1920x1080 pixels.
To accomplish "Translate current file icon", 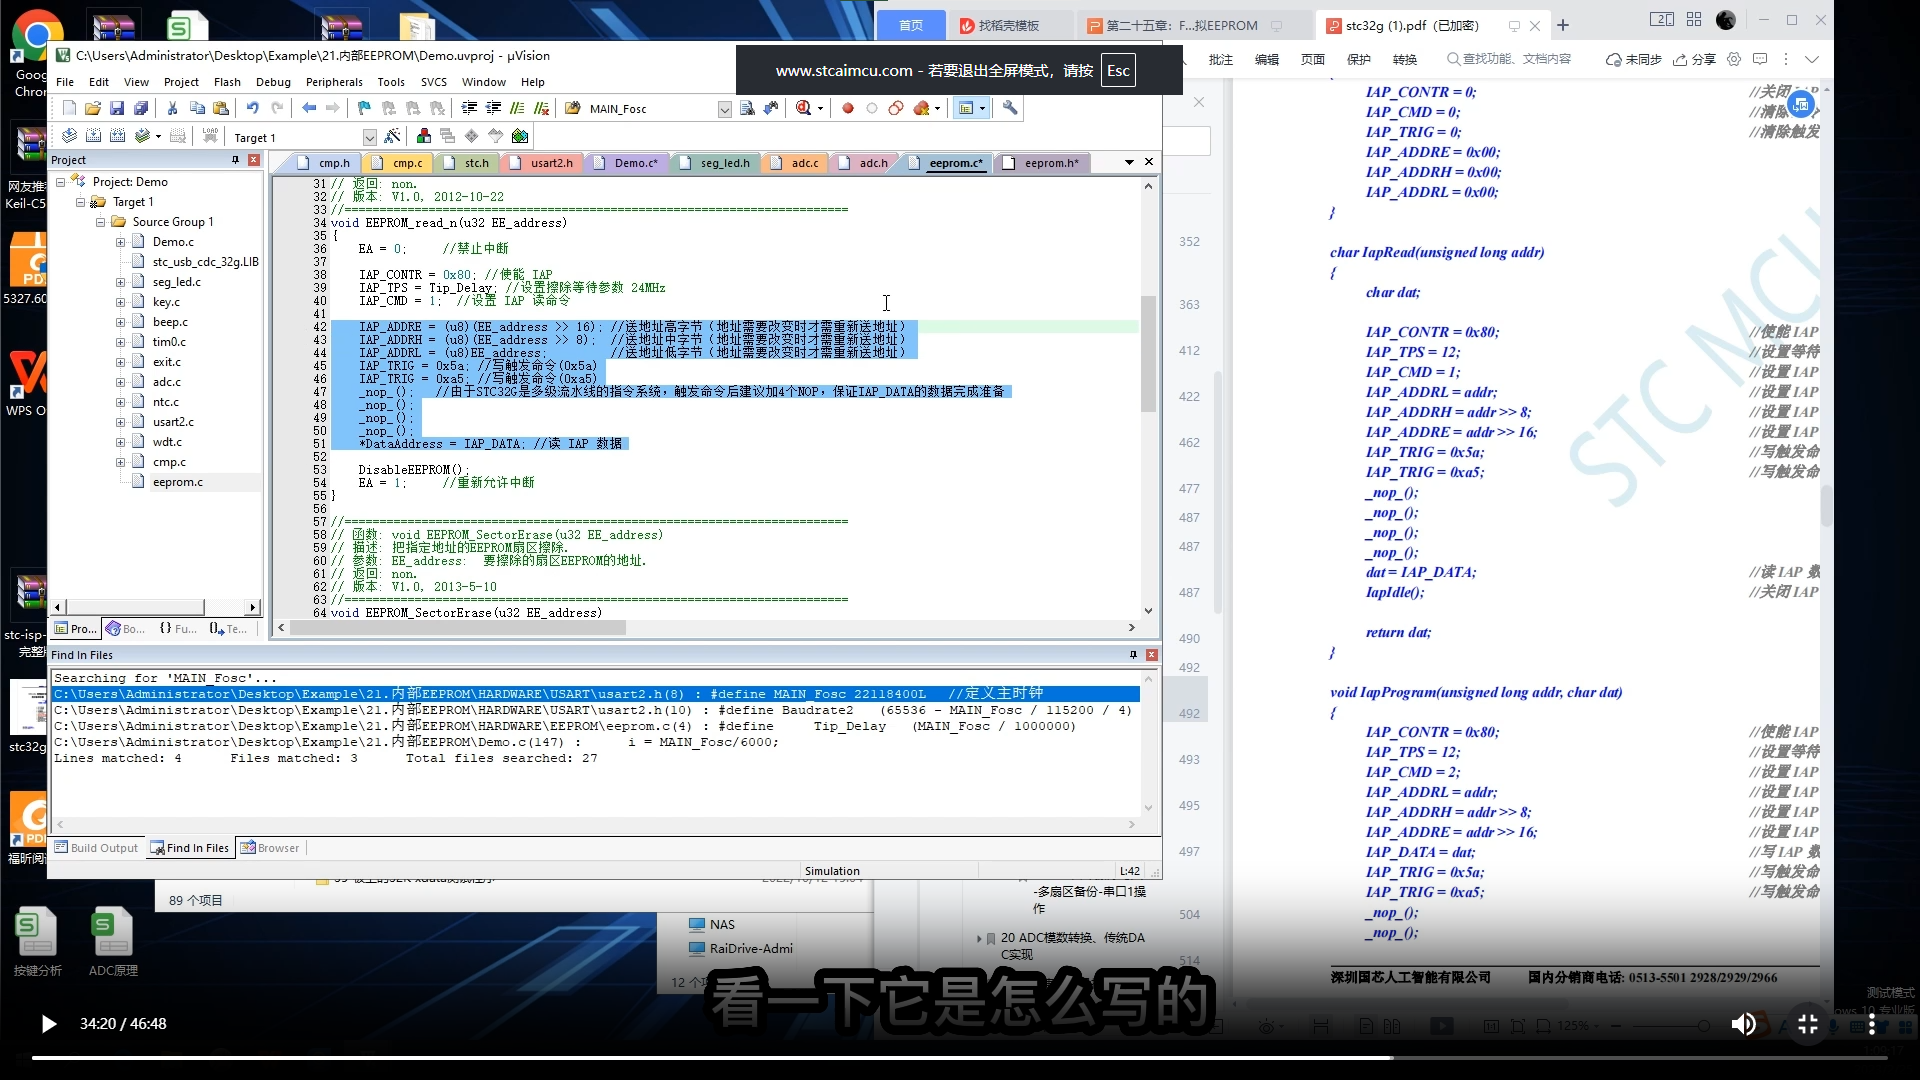I will tap(69, 136).
